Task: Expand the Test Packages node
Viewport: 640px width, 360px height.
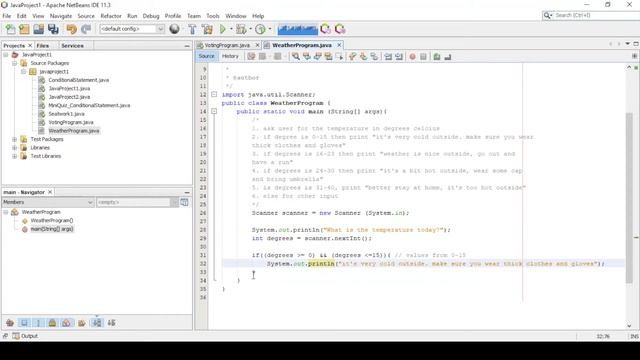Action: (x=14, y=139)
